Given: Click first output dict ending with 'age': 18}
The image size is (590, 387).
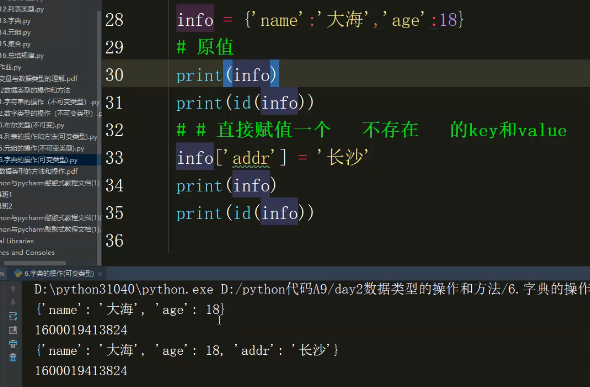Looking at the screenshot, I should [x=130, y=310].
